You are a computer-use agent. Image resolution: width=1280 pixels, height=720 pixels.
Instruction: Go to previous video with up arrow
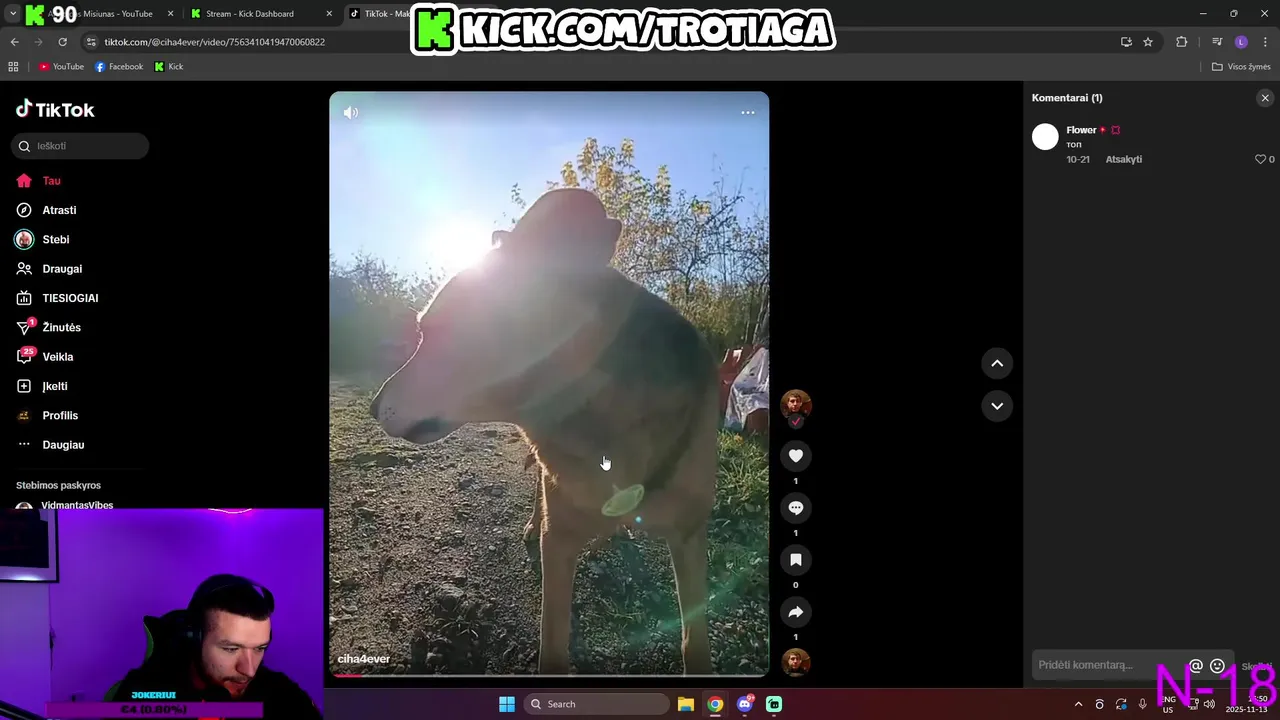coord(997,364)
